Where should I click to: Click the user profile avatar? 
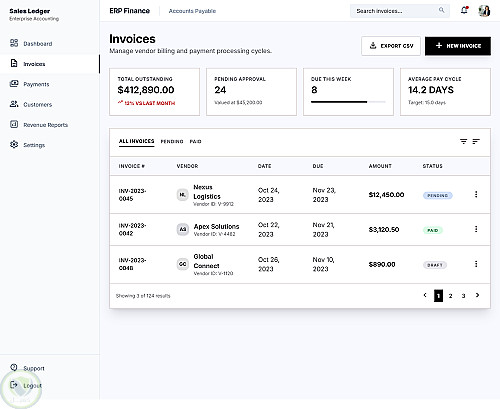click(x=484, y=11)
